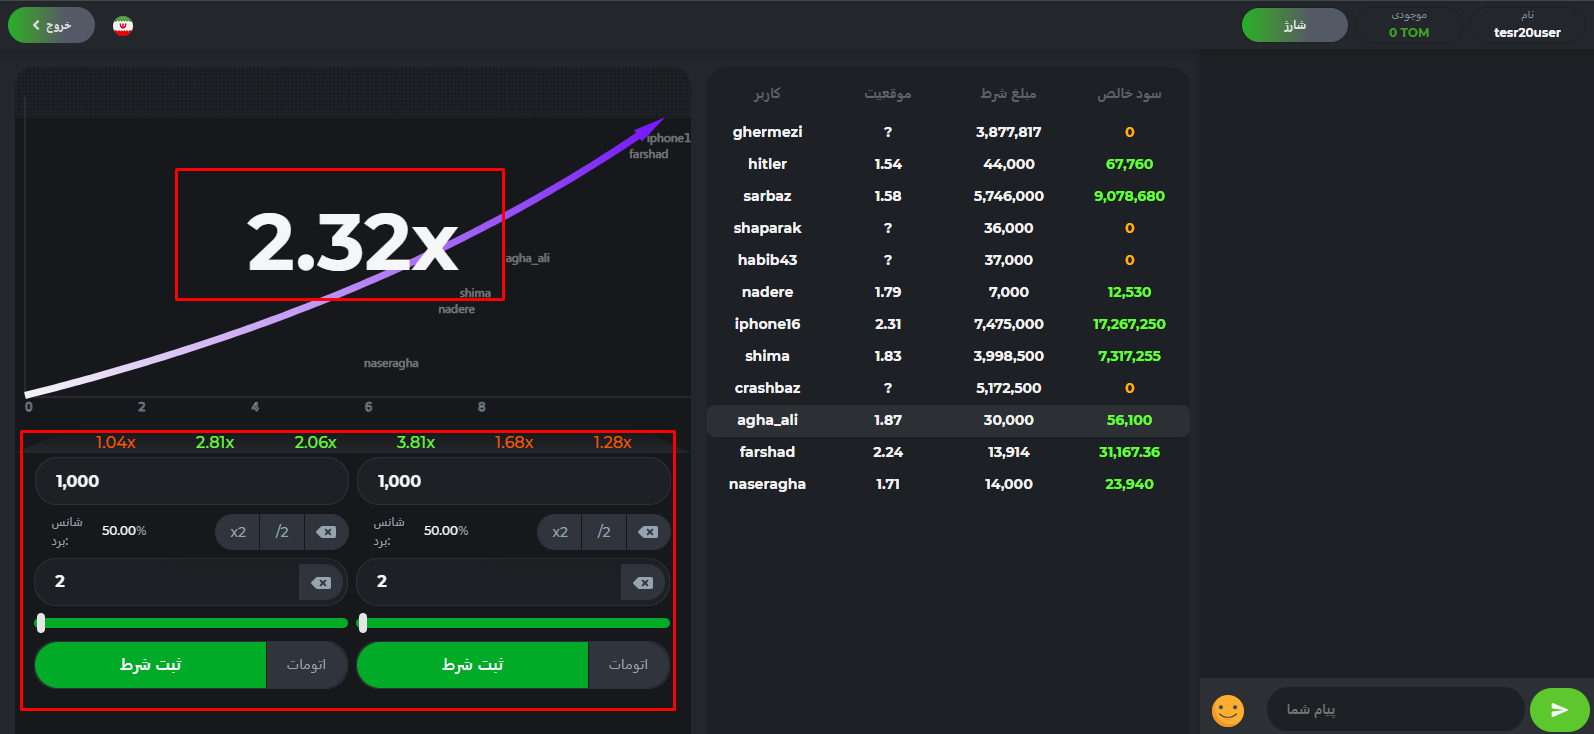
Task: Clear the left cashout multiplier field
Action: (x=321, y=582)
